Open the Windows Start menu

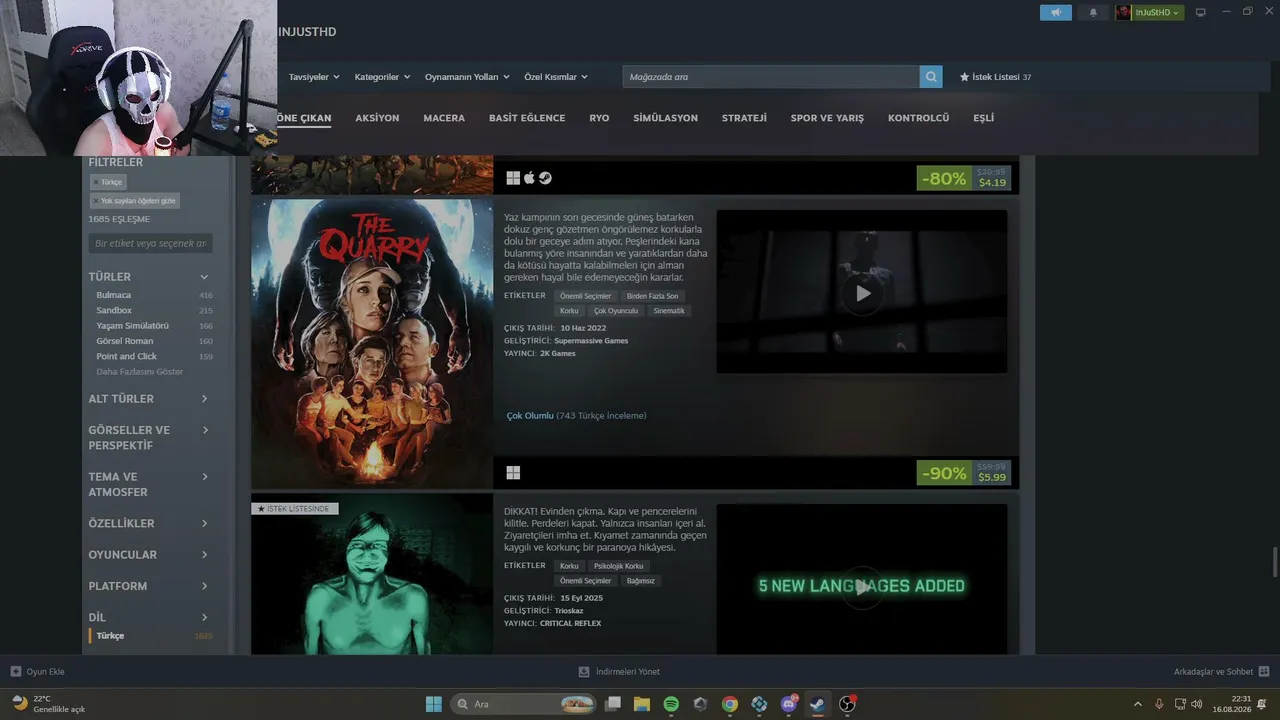pos(434,704)
